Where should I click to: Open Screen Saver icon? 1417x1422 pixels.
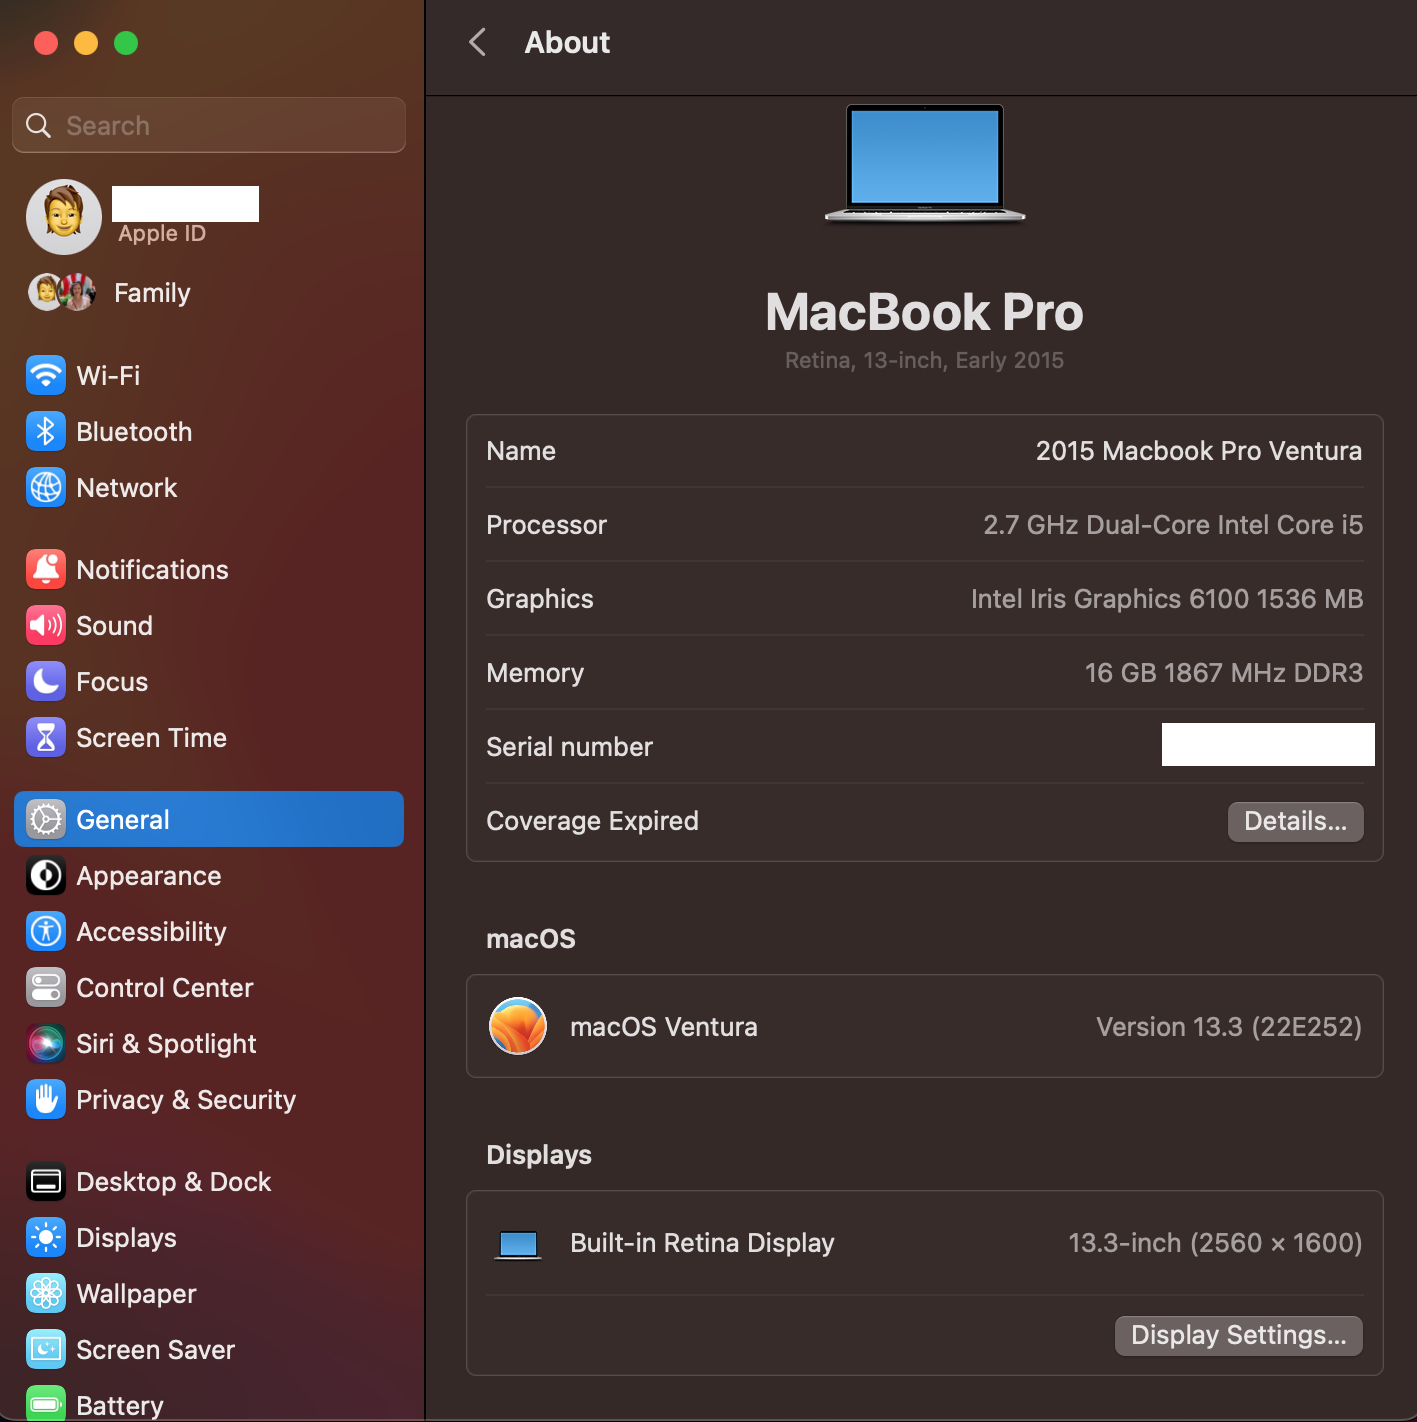(46, 1350)
